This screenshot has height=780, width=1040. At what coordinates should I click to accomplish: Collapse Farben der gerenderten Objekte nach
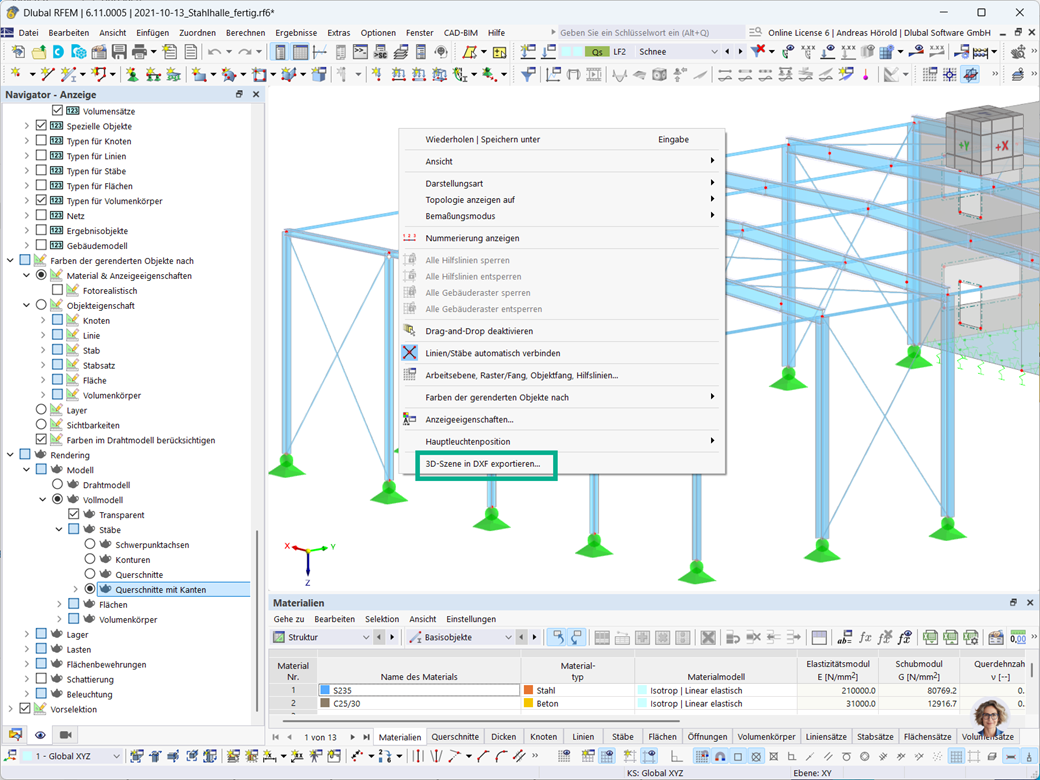10,260
